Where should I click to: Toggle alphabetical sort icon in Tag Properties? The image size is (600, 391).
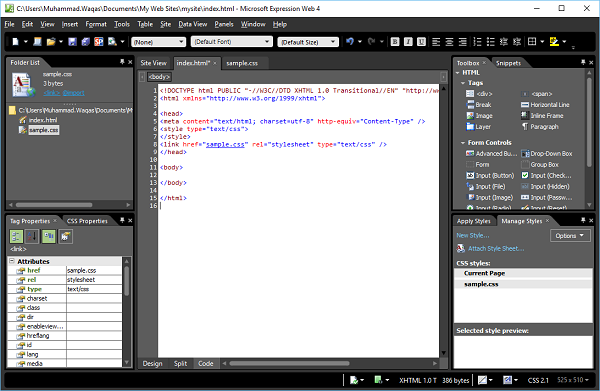coord(32,236)
